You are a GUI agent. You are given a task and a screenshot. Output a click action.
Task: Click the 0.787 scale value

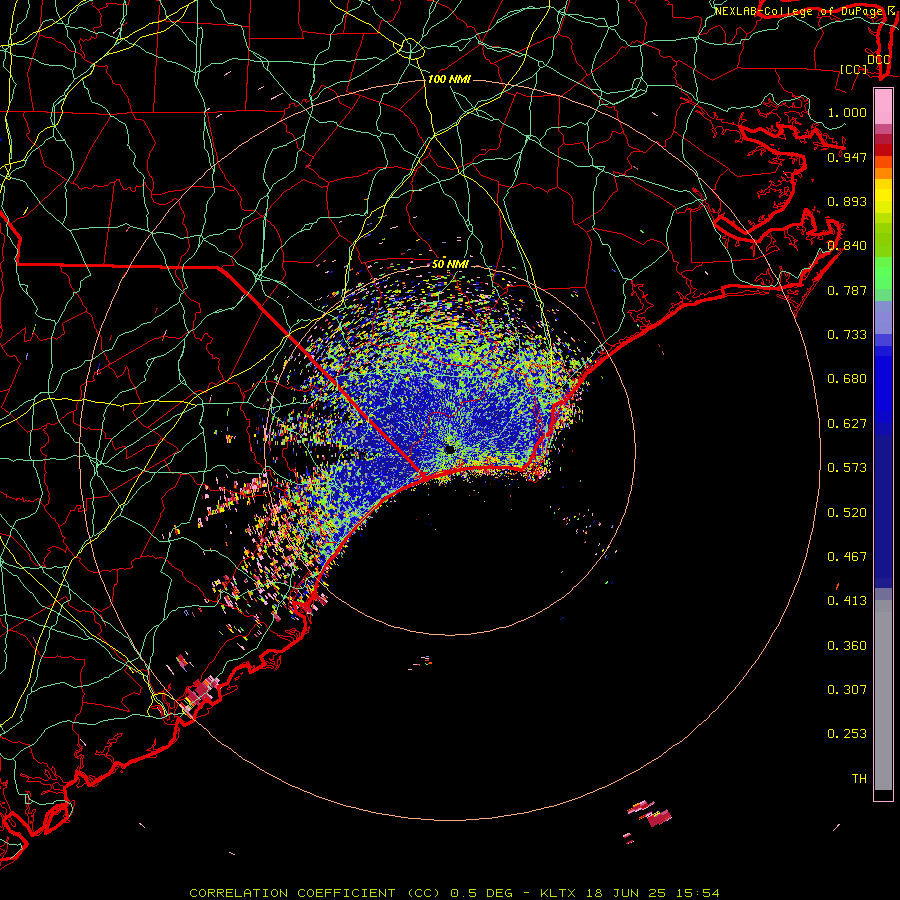847,290
